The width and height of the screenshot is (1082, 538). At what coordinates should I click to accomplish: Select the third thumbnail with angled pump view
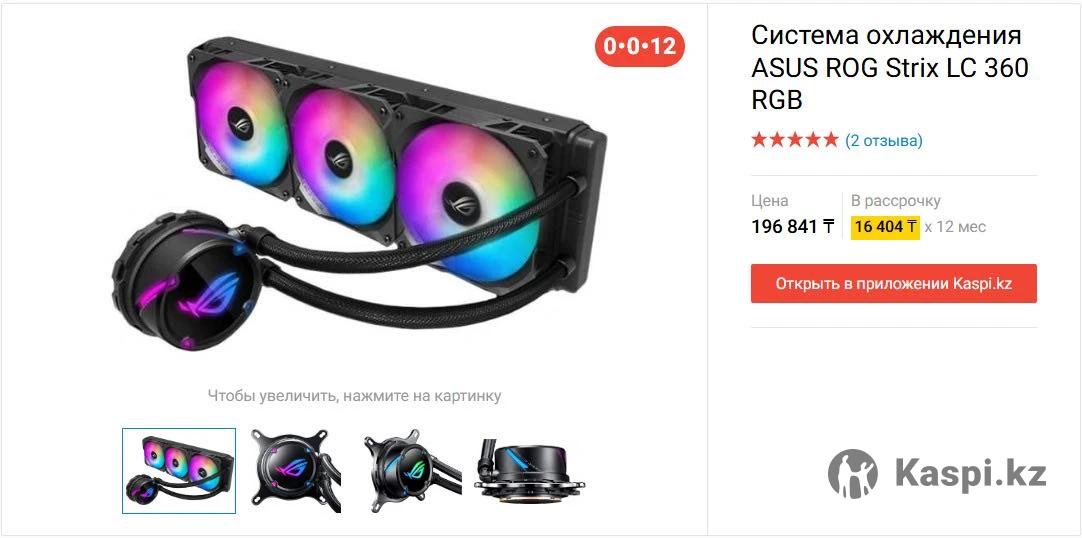[x=413, y=471]
